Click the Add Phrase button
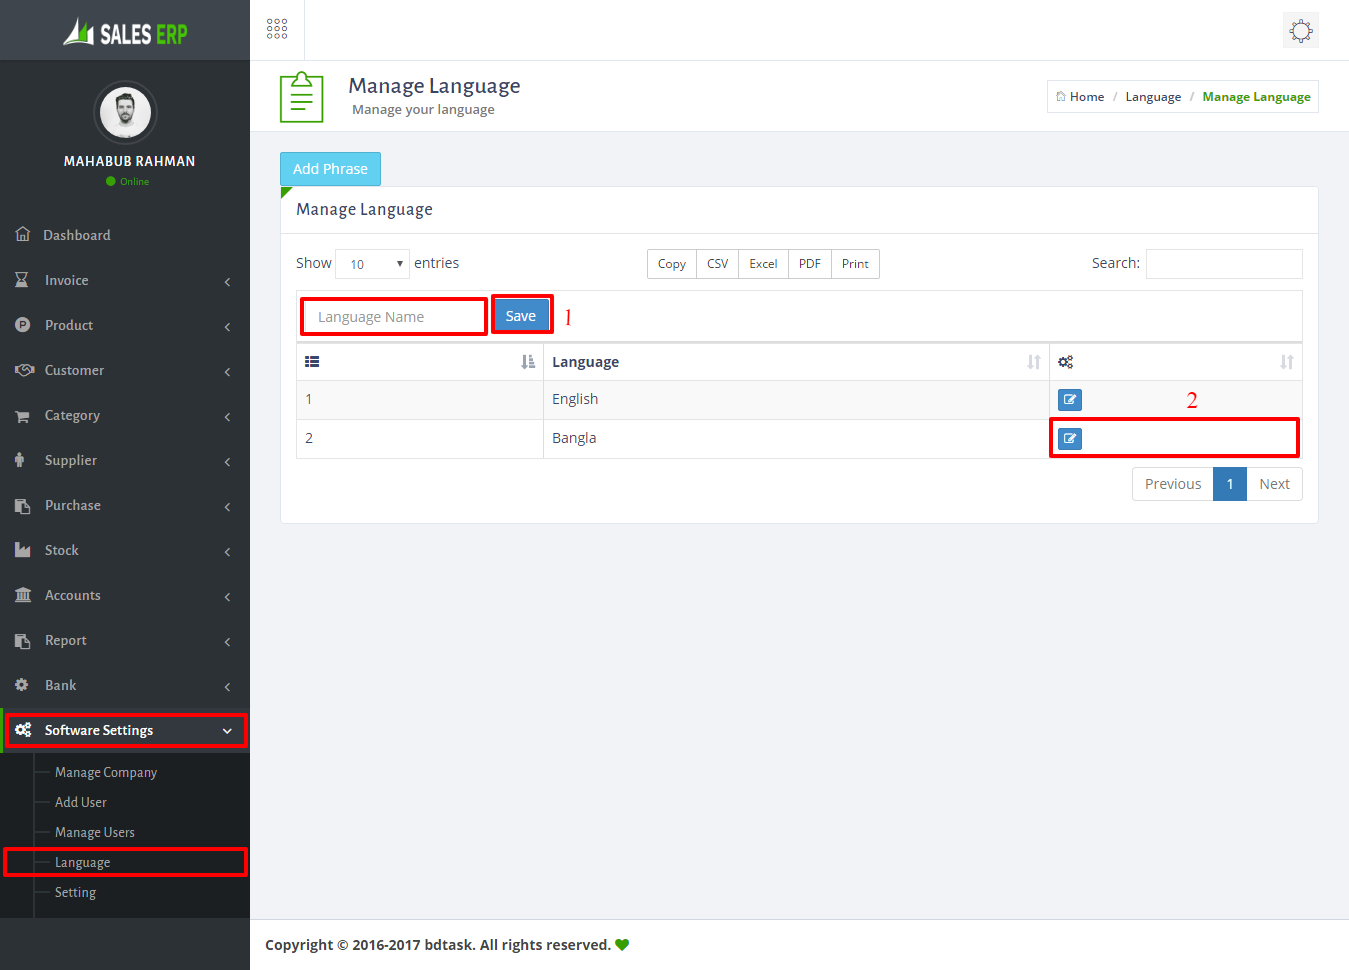This screenshot has height=970, width=1349. (x=330, y=169)
